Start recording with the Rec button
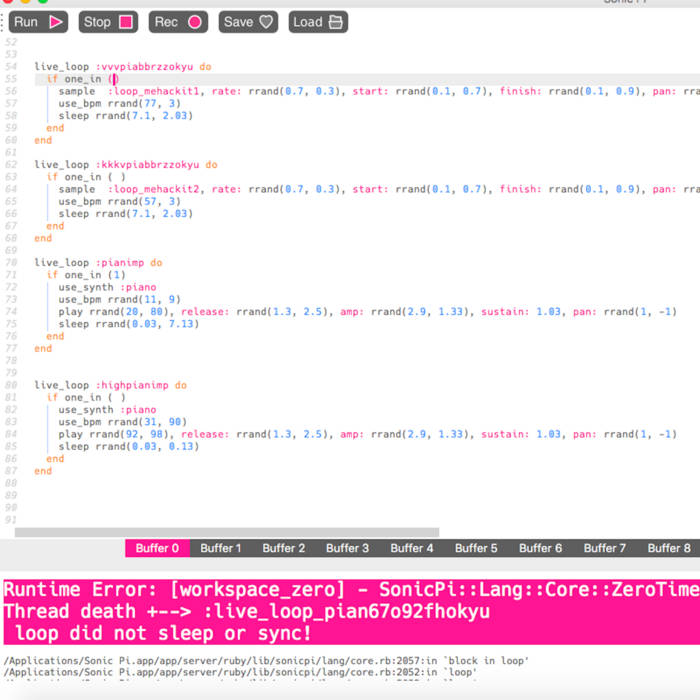700x700 pixels. pos(194,22)
